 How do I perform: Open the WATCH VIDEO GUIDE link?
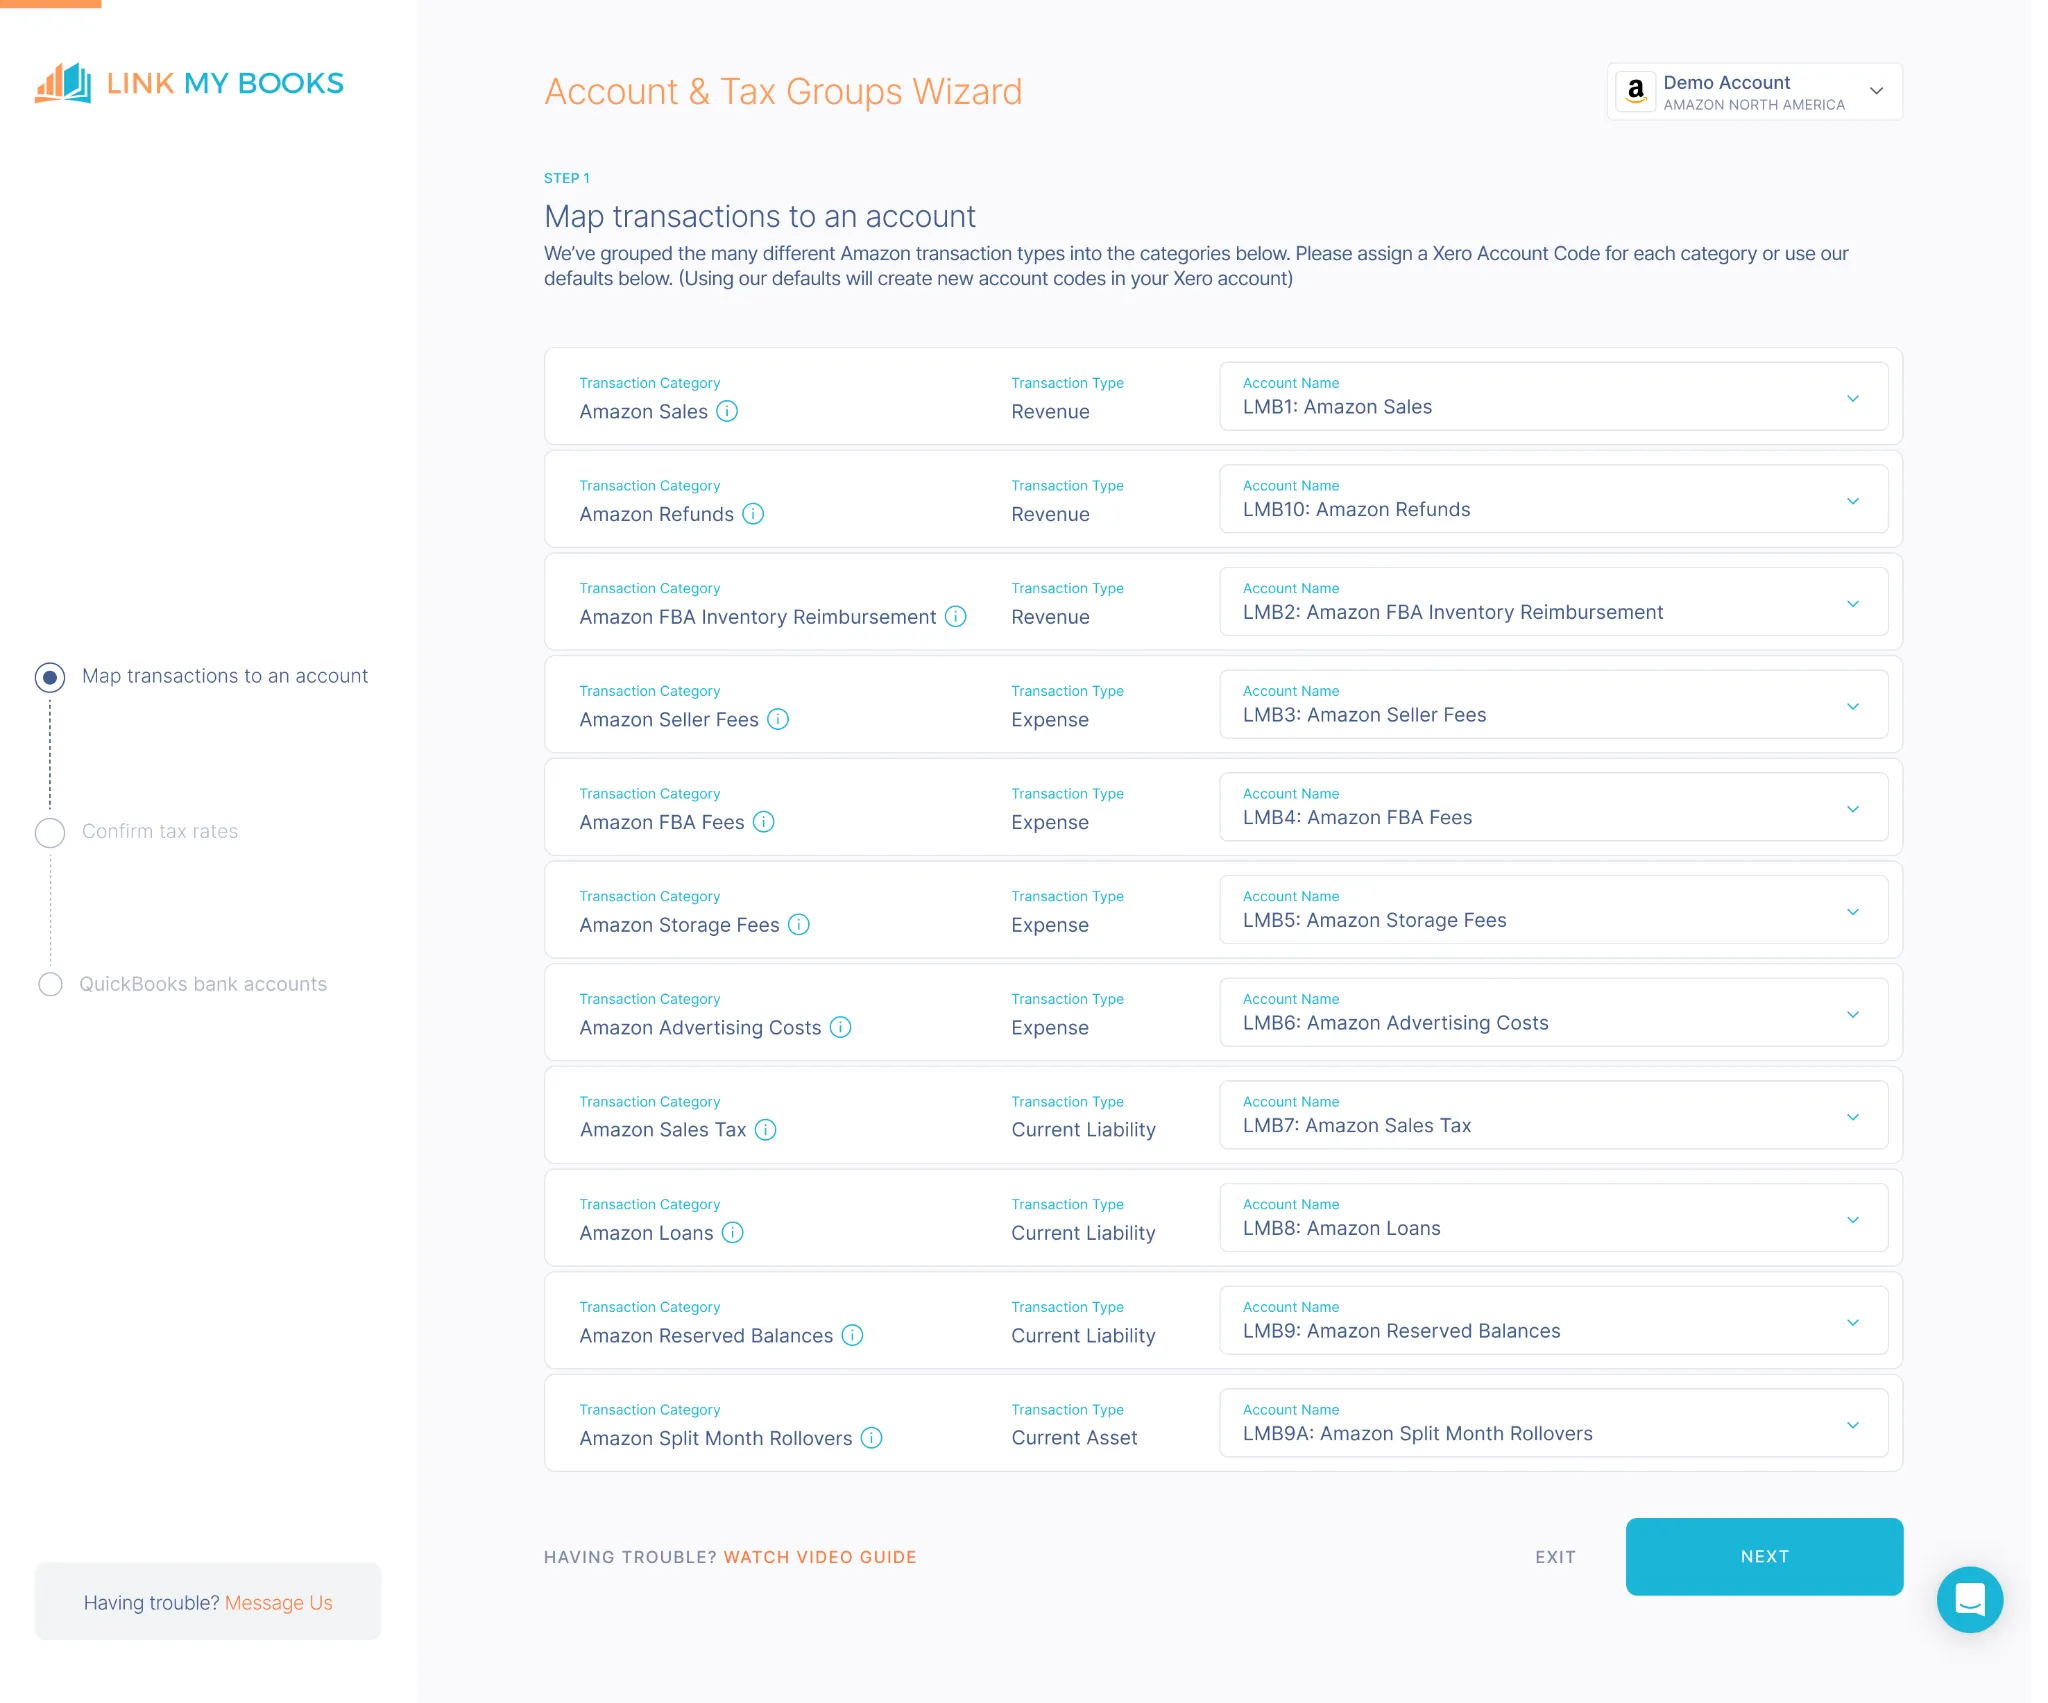click(x=820, y=1557)
